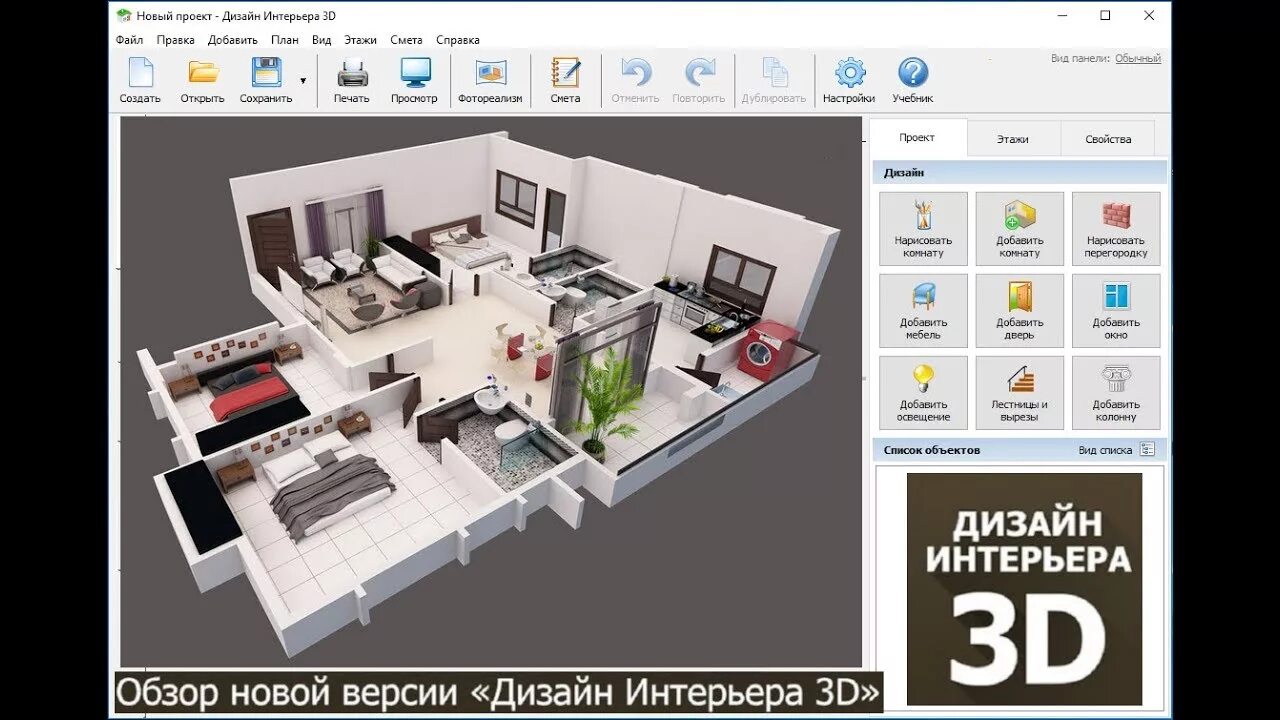Open the Смета estimate tool

(565, 80)
